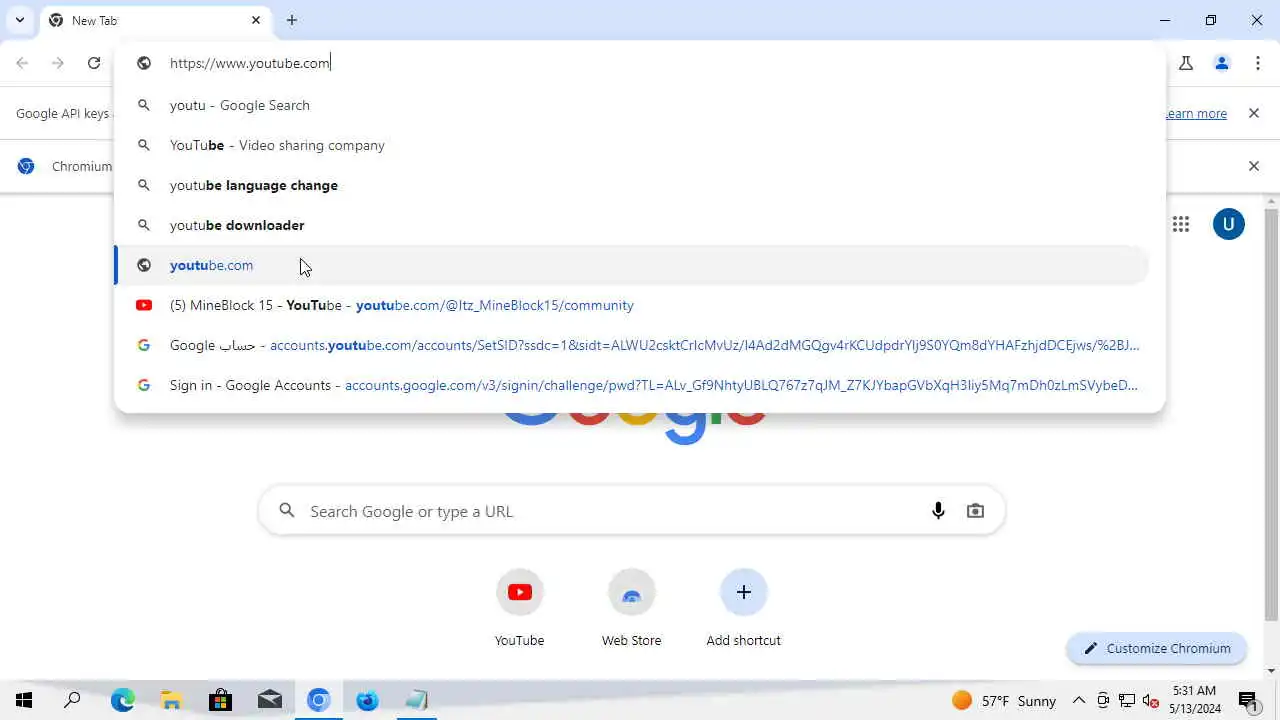Open the light-blue app in the taskbar
The image size is (1280, 720).
click(417, 700)
